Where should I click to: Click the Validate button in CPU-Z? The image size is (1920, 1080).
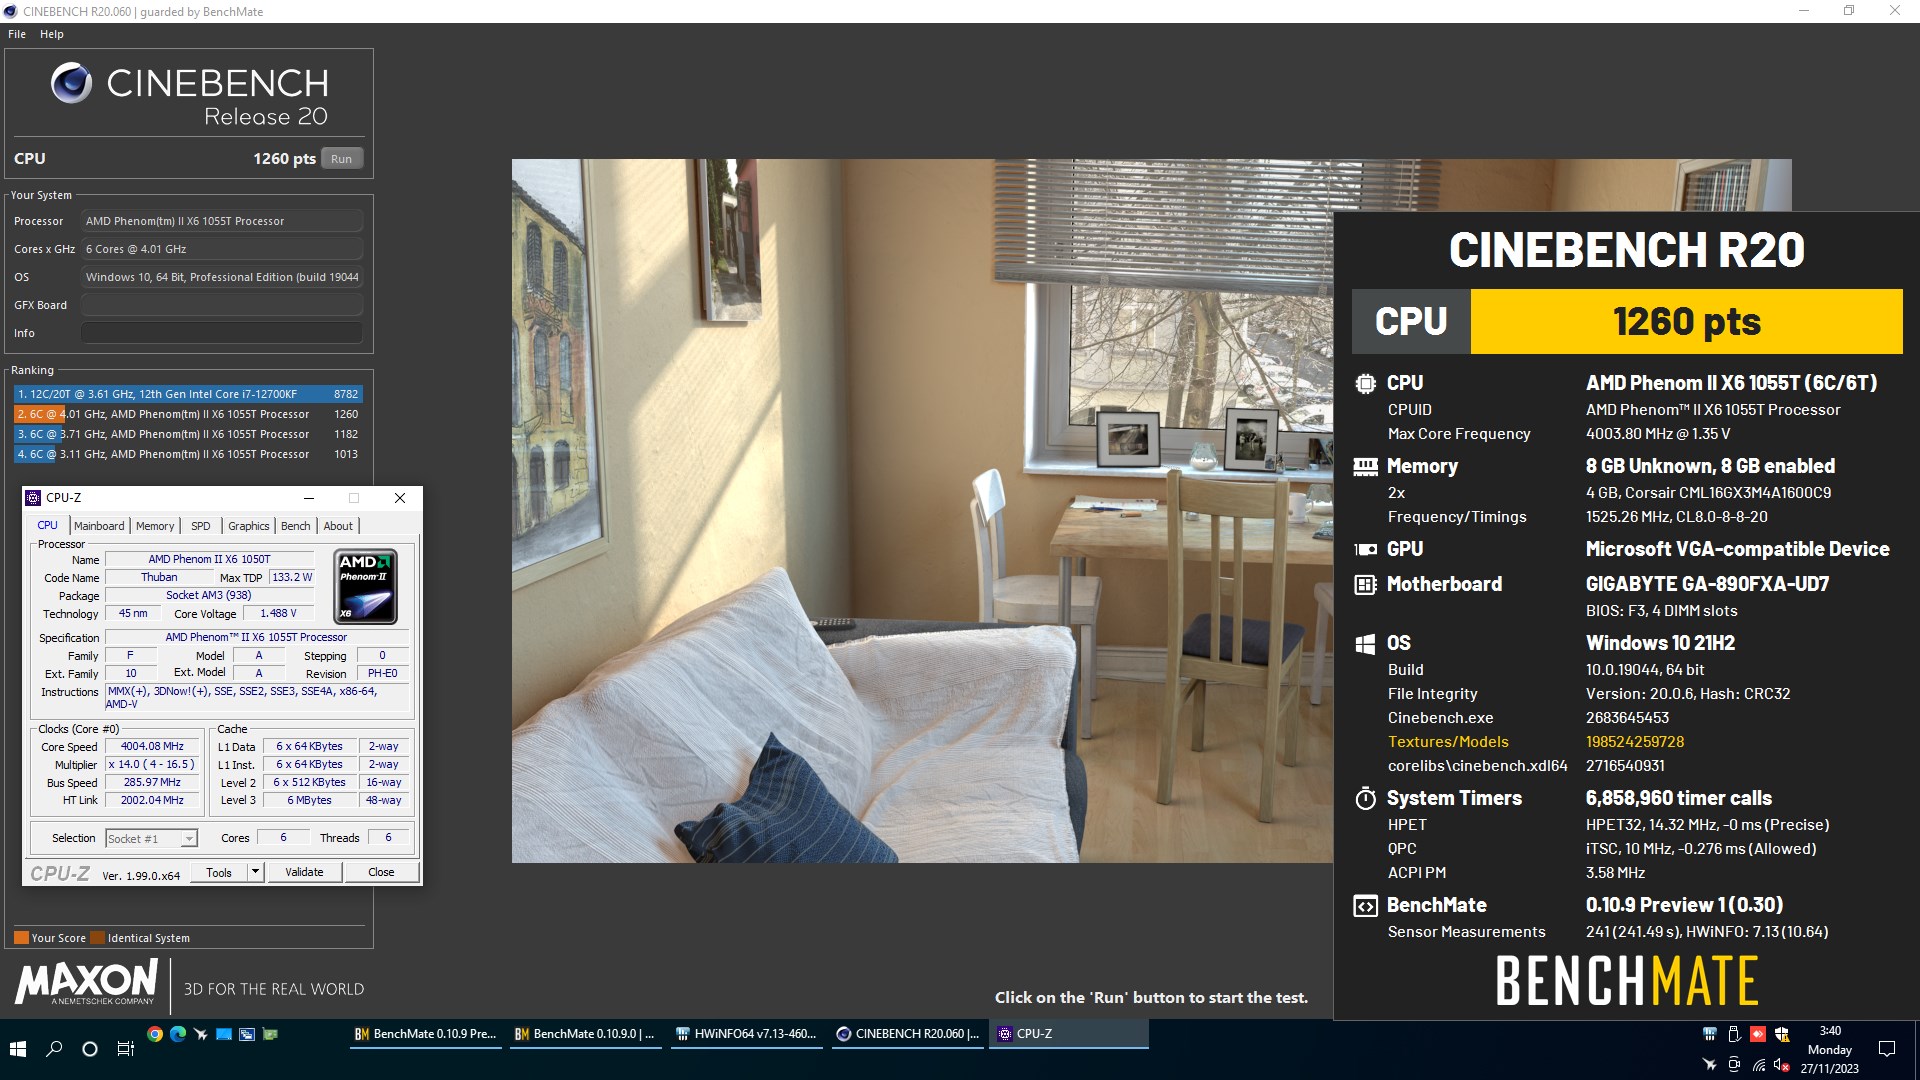304,872
